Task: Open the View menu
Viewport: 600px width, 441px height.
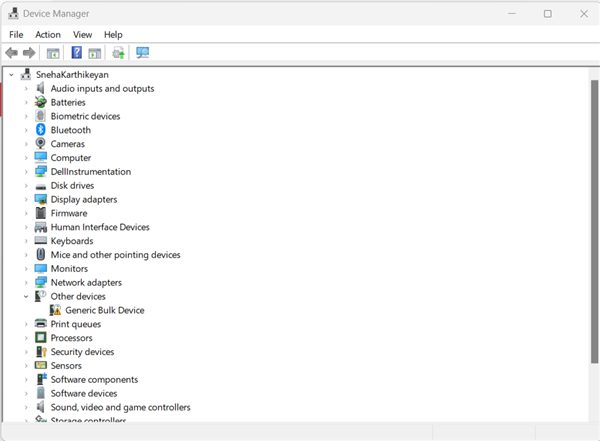Action: (x=82, y=34)
